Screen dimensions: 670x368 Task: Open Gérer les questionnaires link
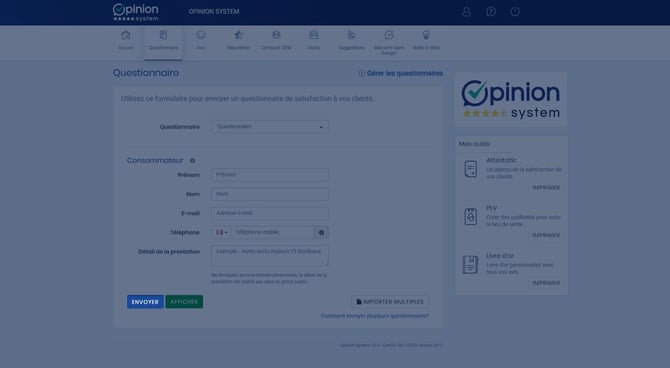coord(400,73)
